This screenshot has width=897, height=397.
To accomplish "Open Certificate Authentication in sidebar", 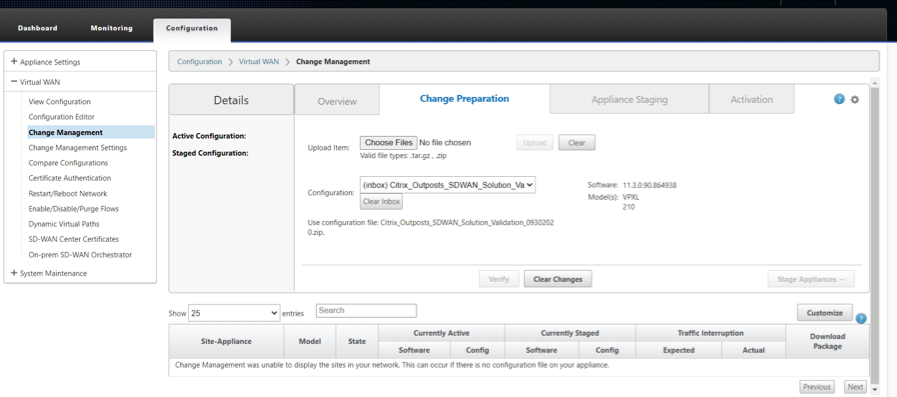I will tap(70, 178).
